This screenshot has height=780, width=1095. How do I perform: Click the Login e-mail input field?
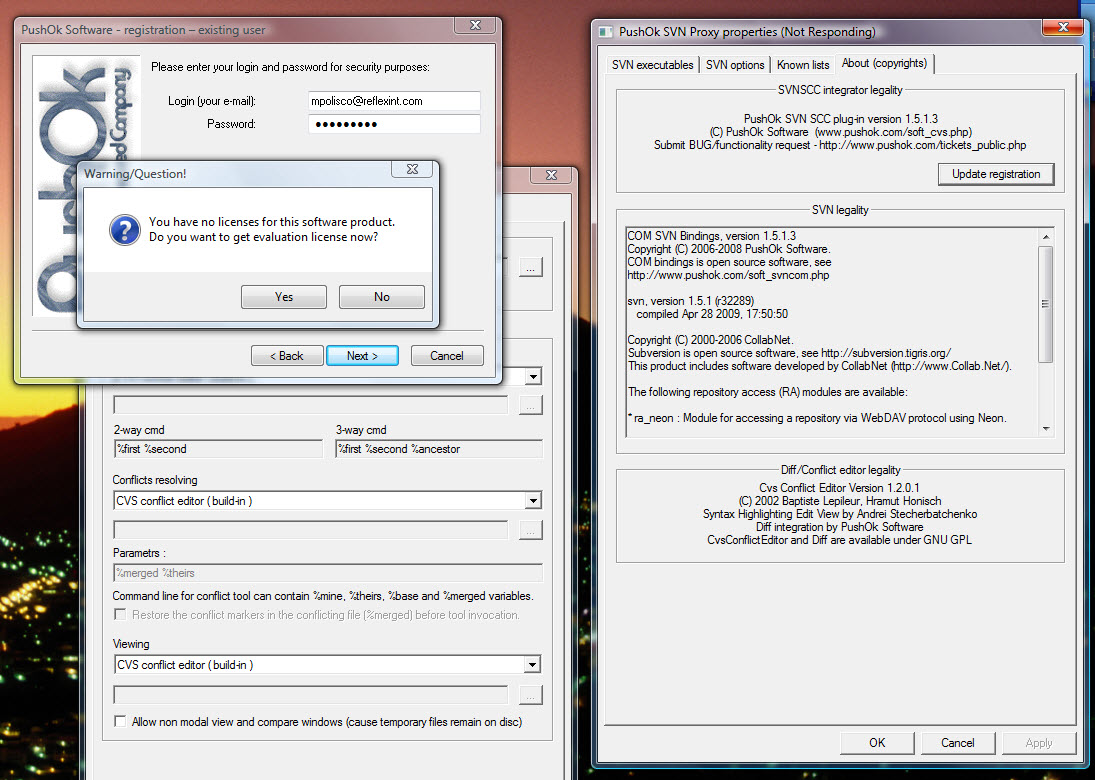(394, 101)
